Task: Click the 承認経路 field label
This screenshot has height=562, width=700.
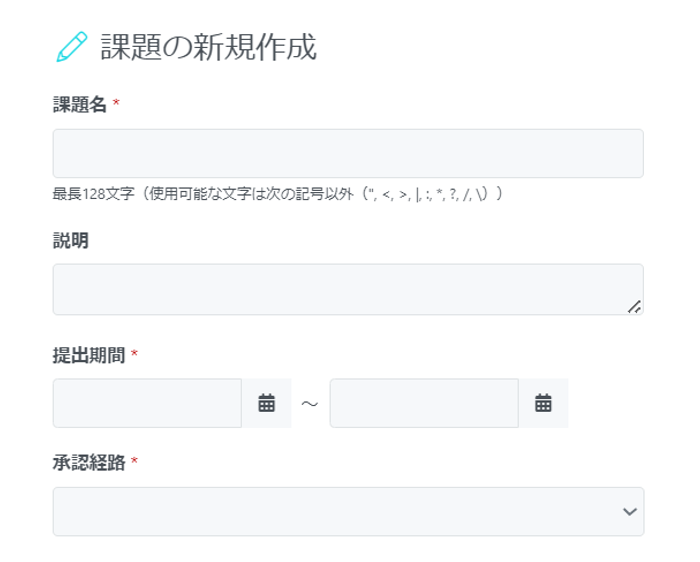Action: (x=89, y=462)
